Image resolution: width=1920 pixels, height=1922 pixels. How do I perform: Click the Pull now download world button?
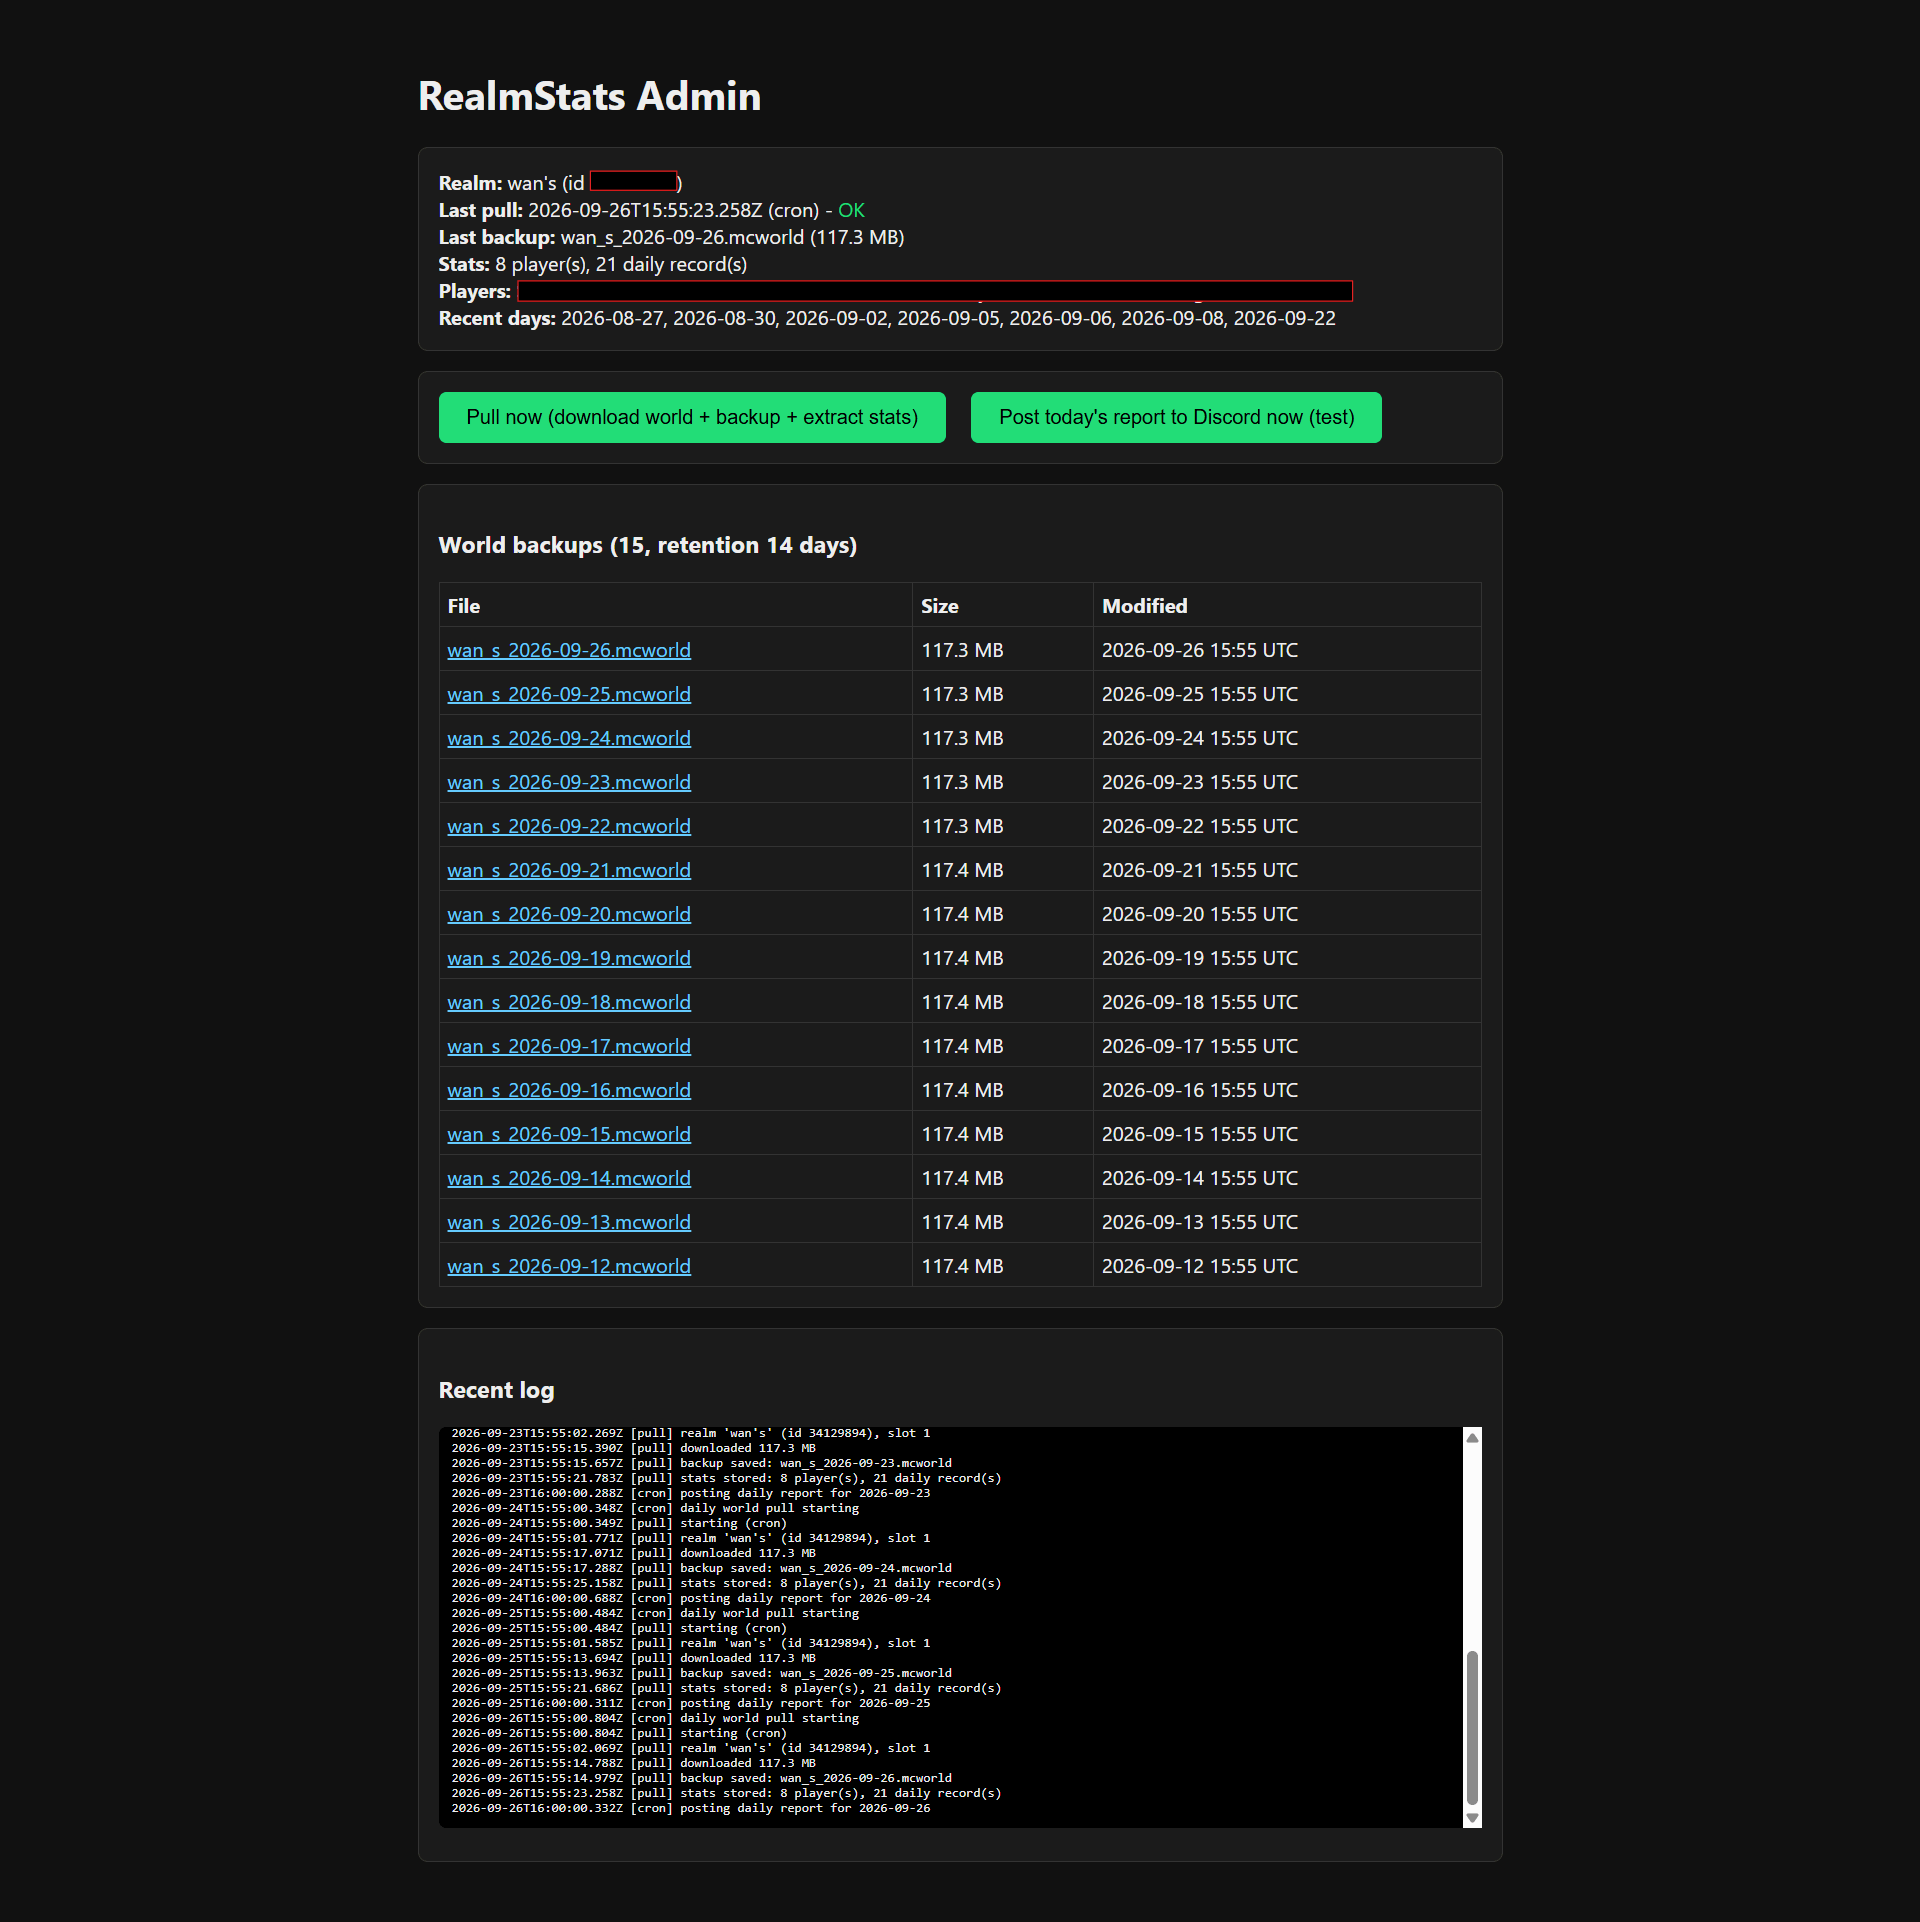point(692,417)
